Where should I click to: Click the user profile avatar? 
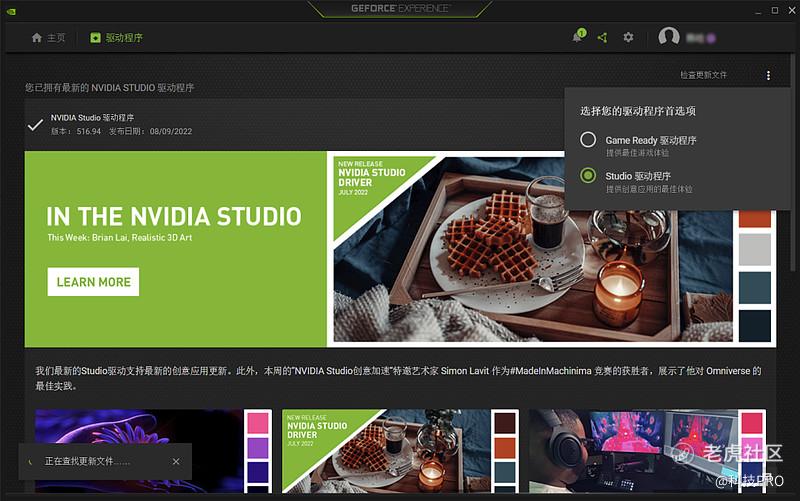point(668,37)
